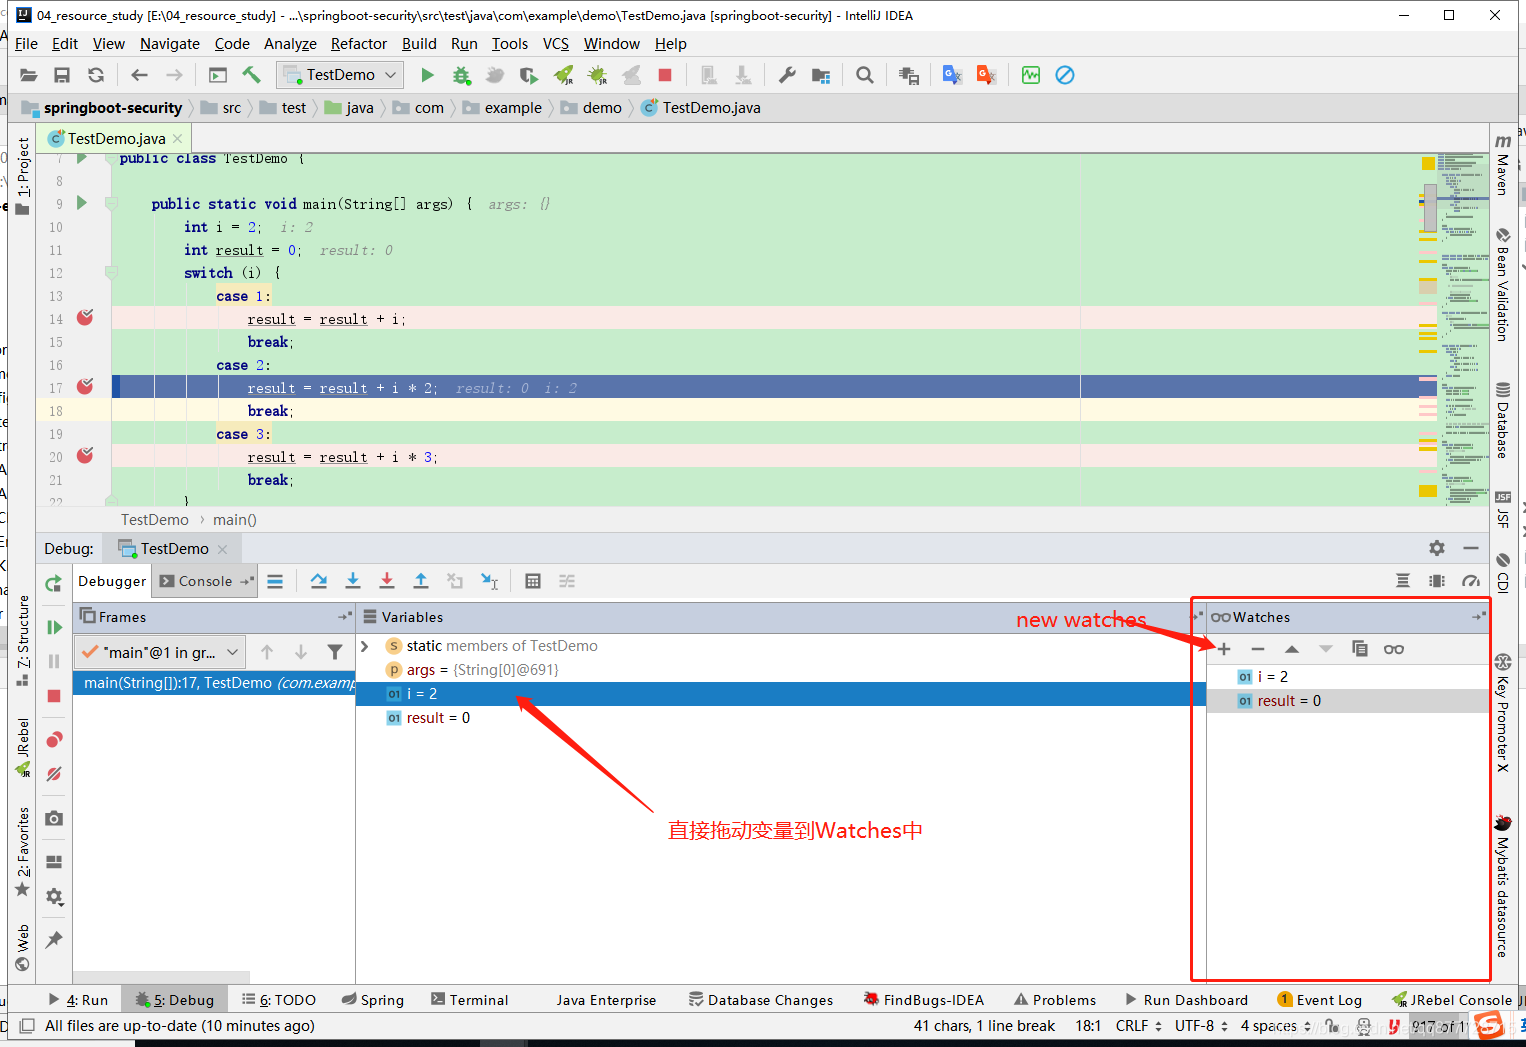Open the main thread selector dropdown

(160, 652)
